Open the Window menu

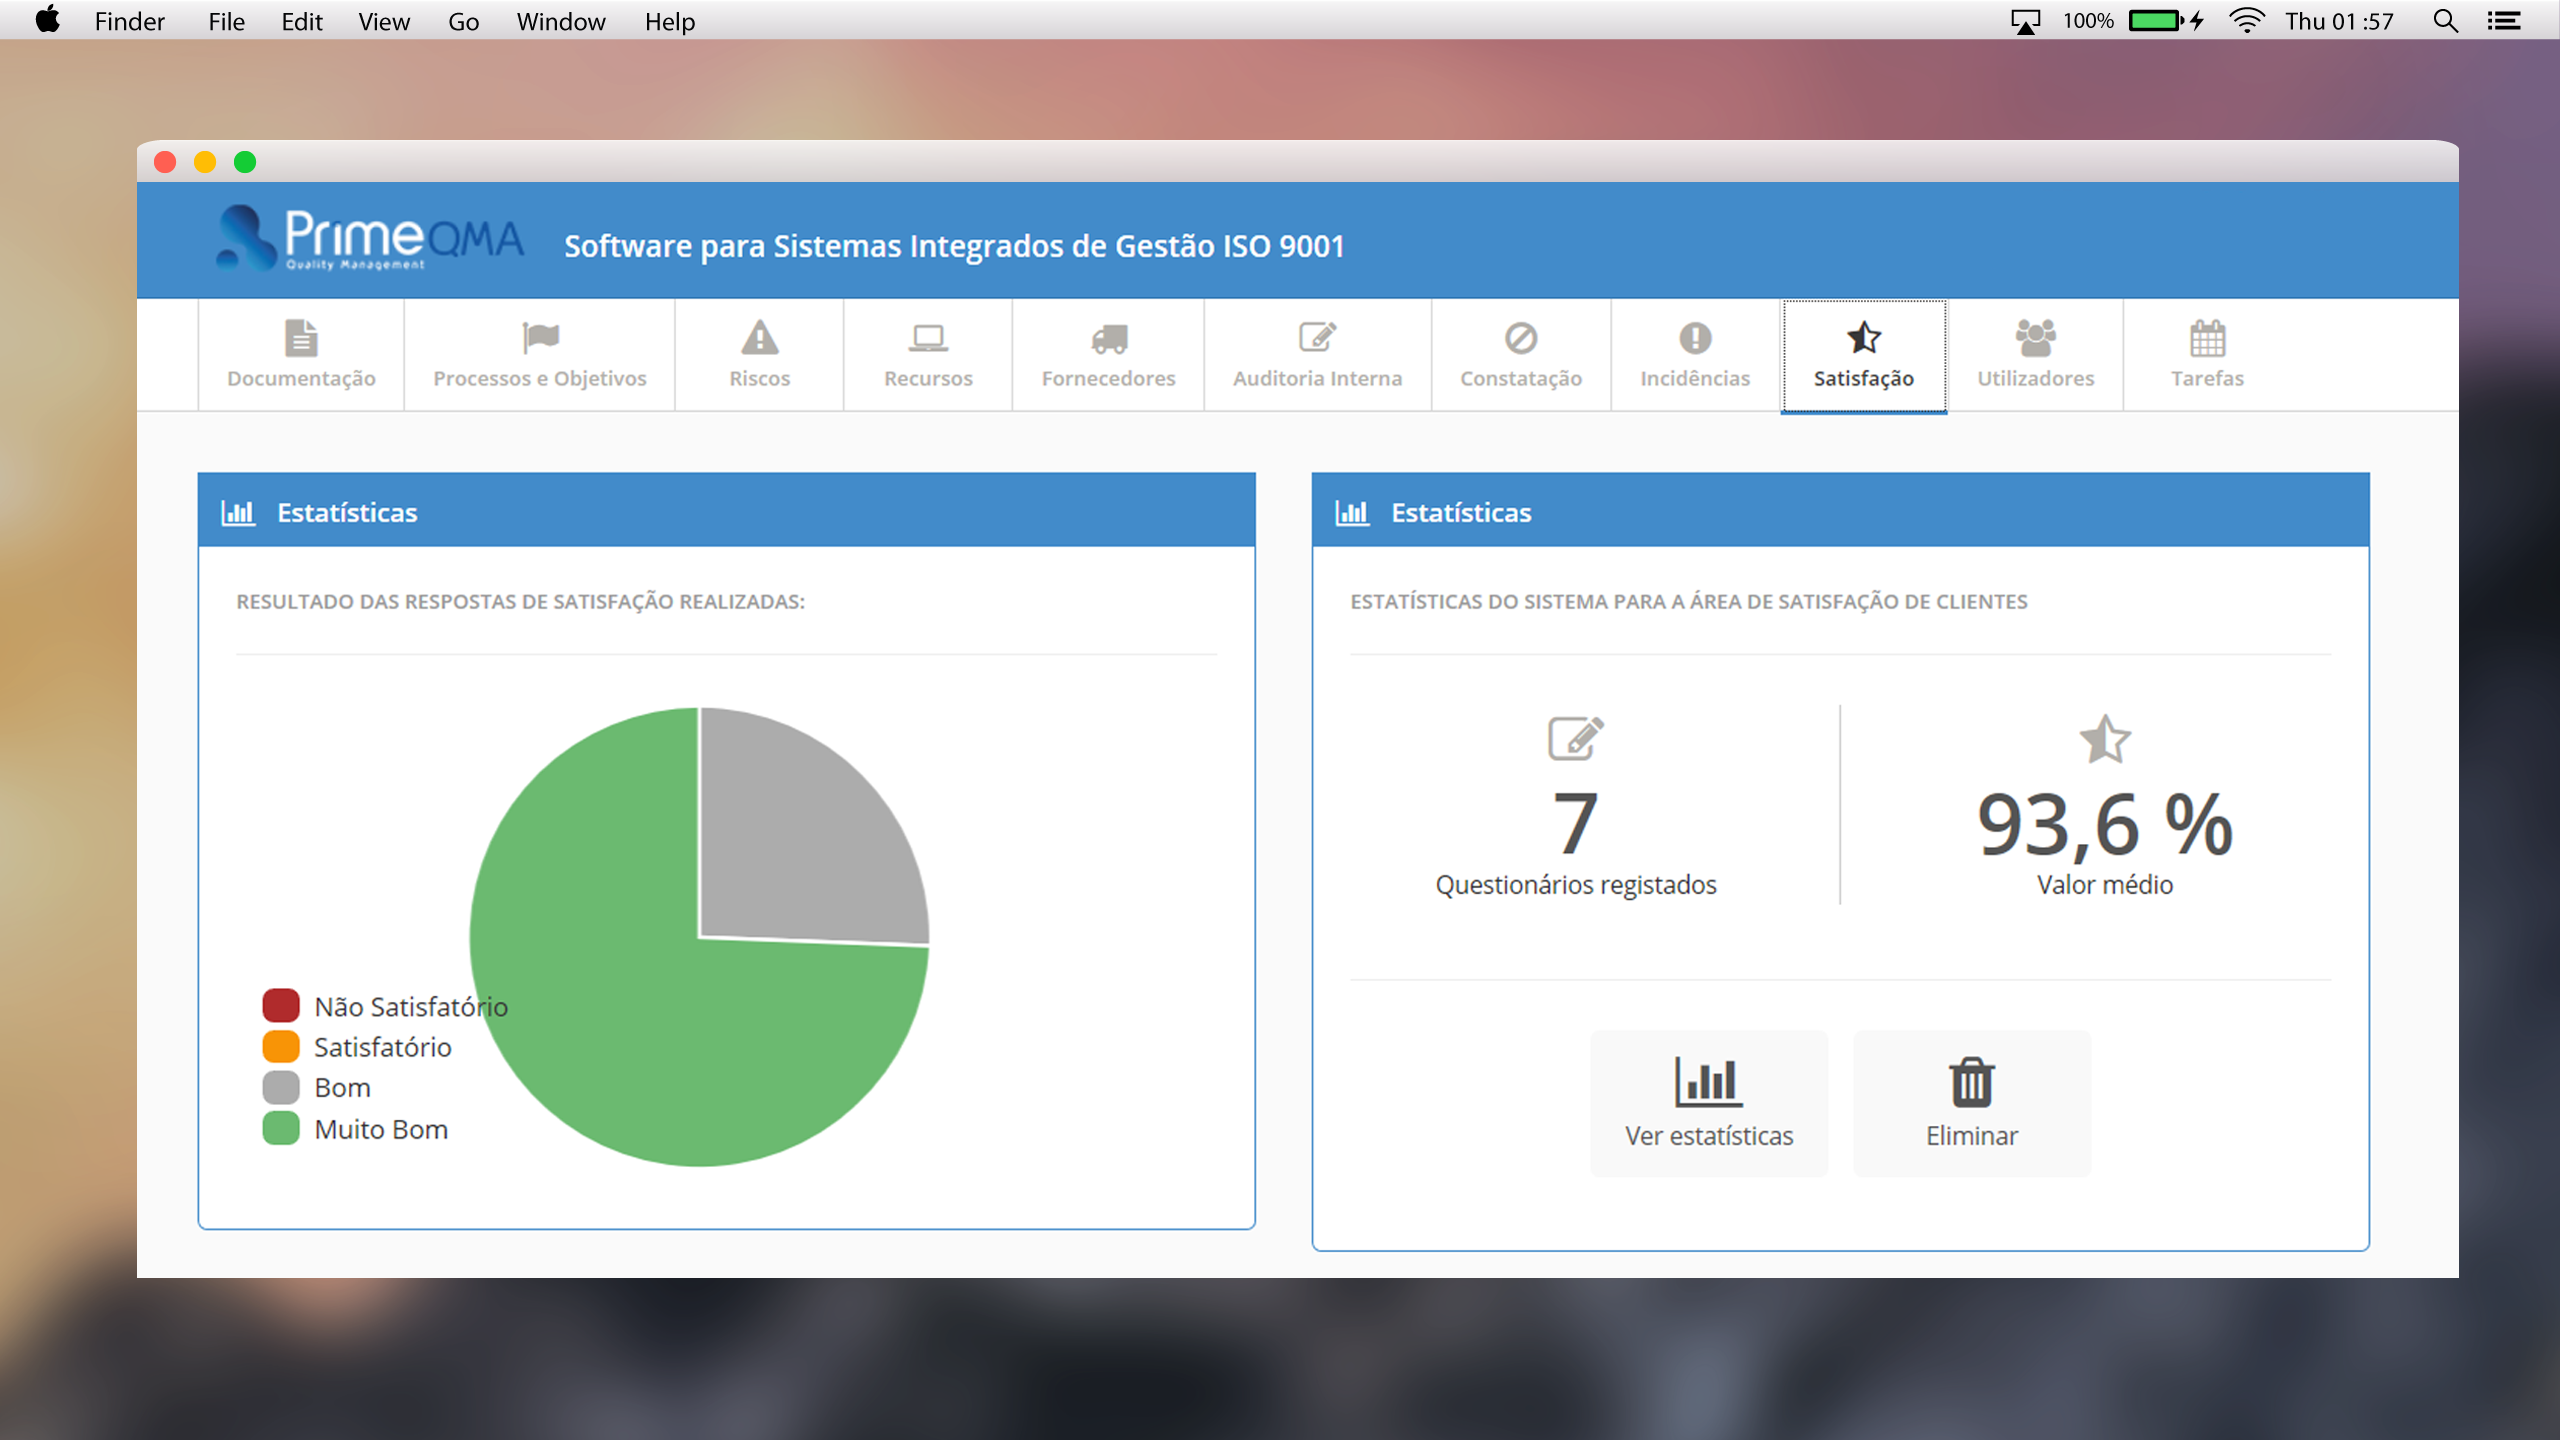(x=560, y=21)
